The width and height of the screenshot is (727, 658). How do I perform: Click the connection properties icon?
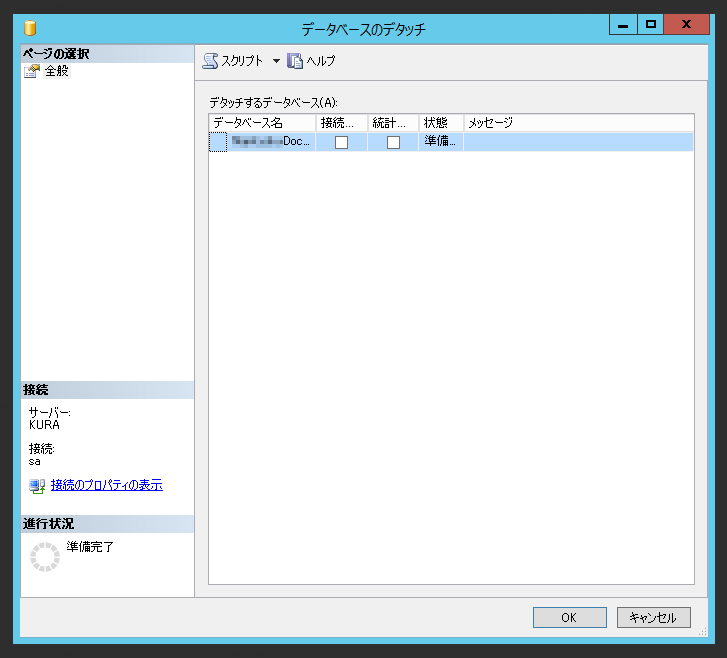pos(37,486)
